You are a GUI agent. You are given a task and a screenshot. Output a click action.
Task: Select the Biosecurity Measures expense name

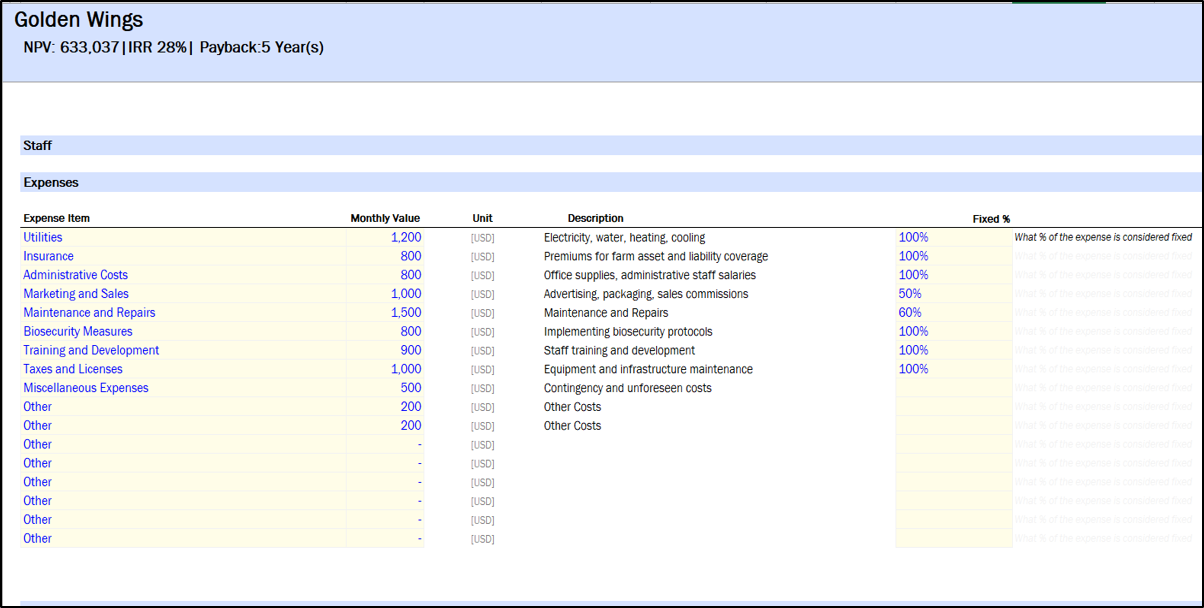(78, 331)
